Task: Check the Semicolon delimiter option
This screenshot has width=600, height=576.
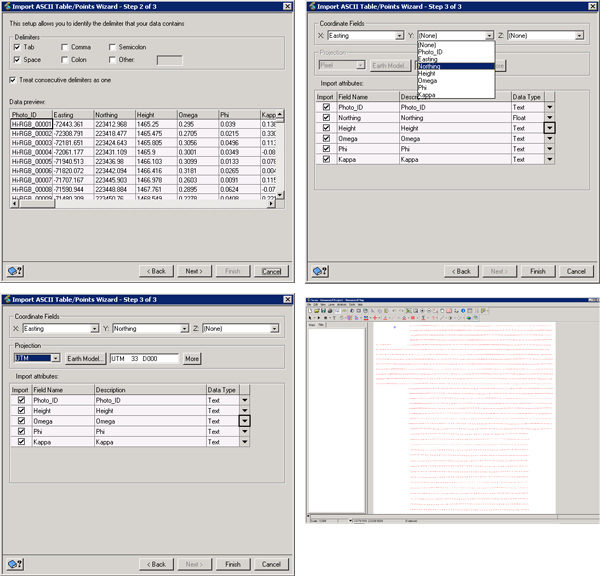Action: 112,47
